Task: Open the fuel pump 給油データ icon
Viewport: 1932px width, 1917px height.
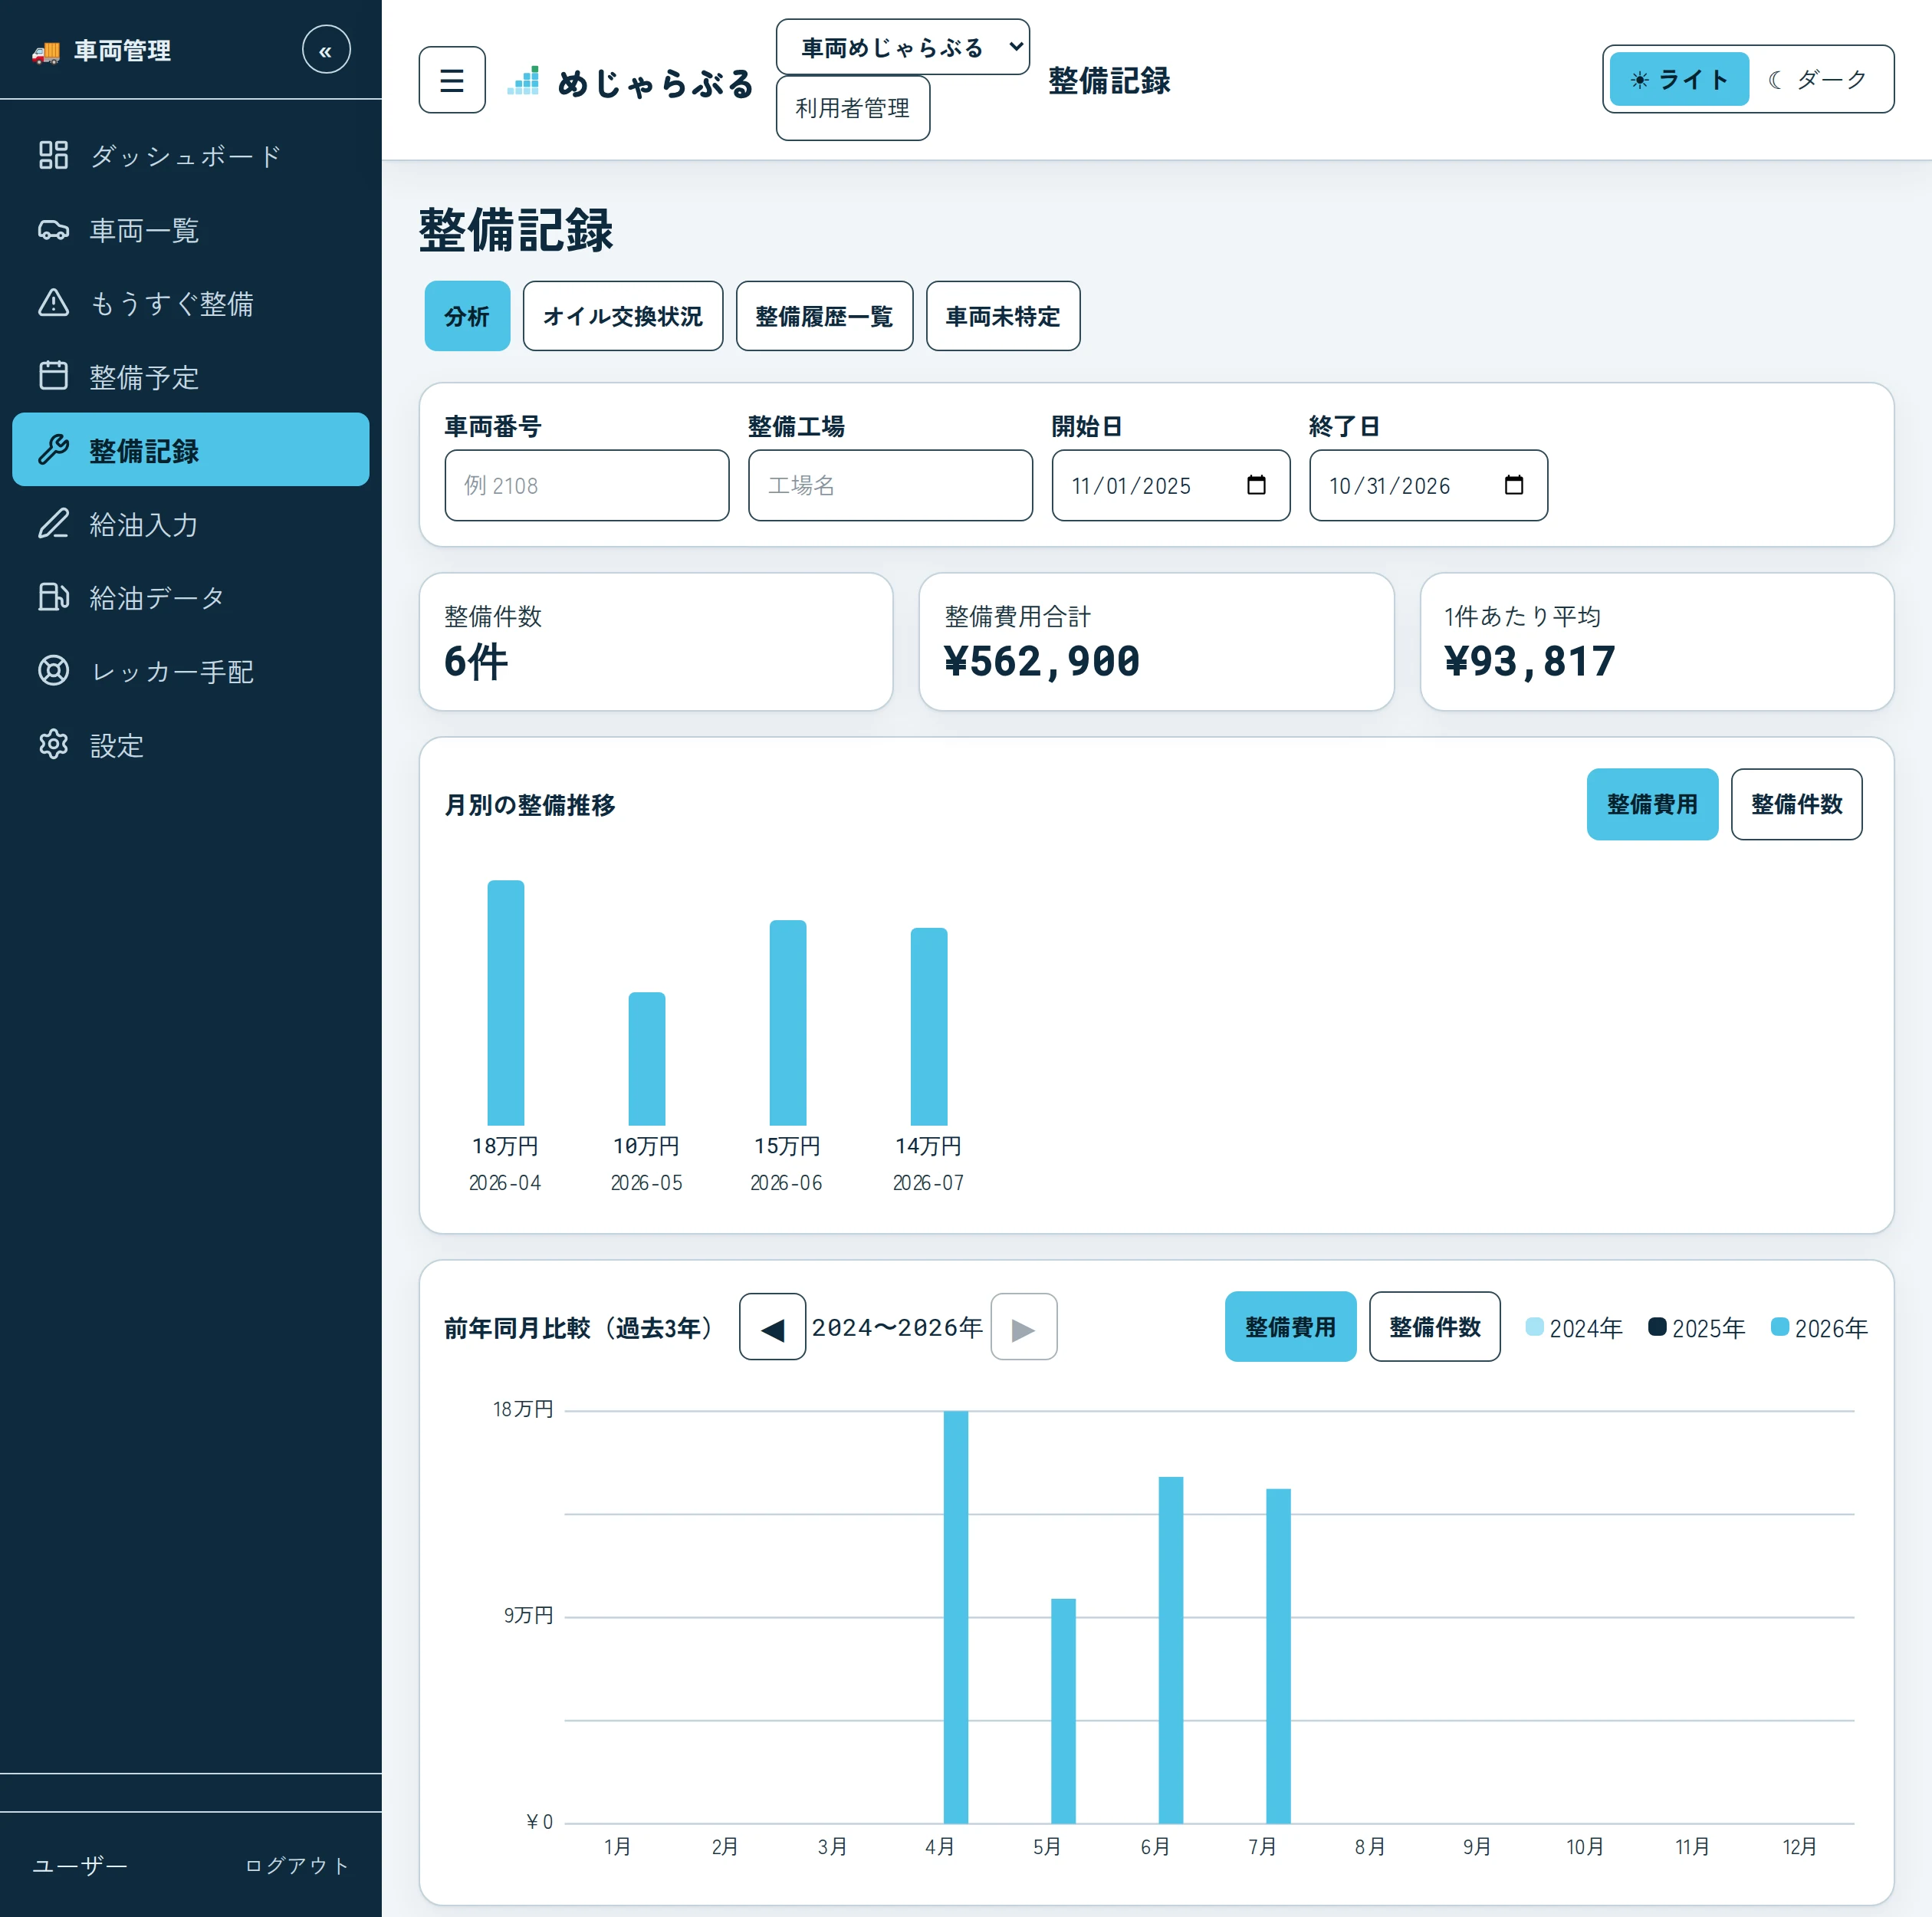Action: 53,597
